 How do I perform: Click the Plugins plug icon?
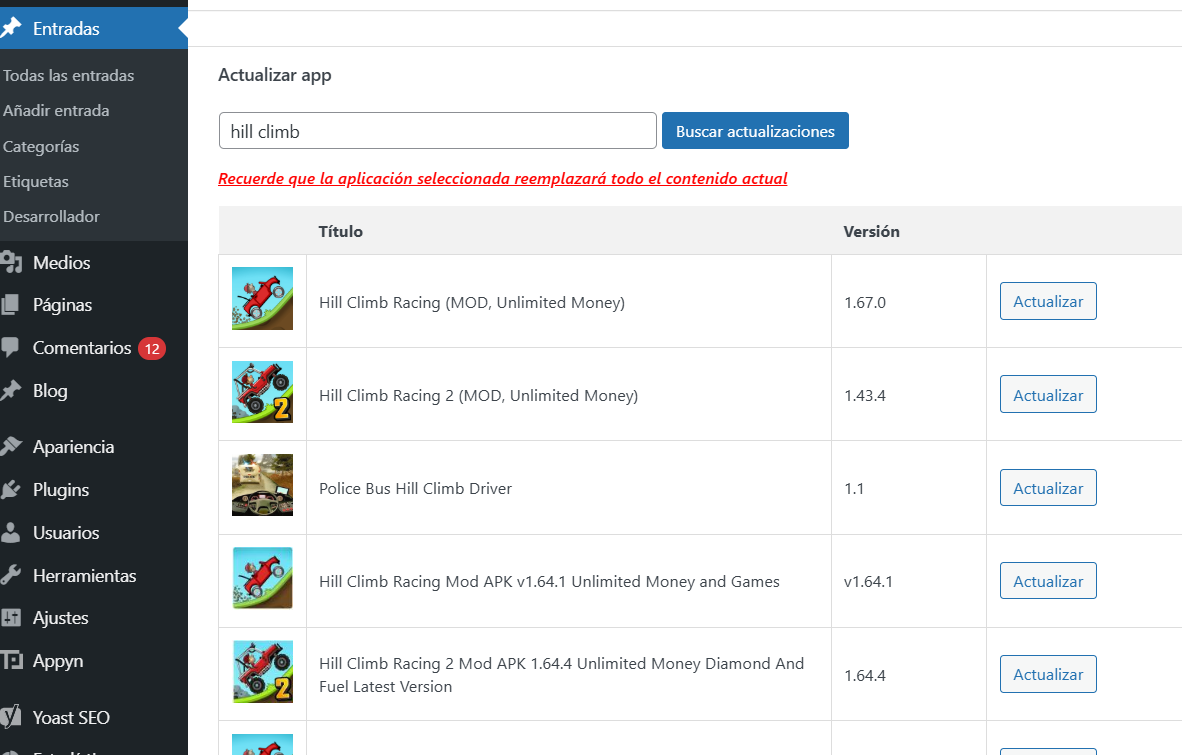pos(11,490)
